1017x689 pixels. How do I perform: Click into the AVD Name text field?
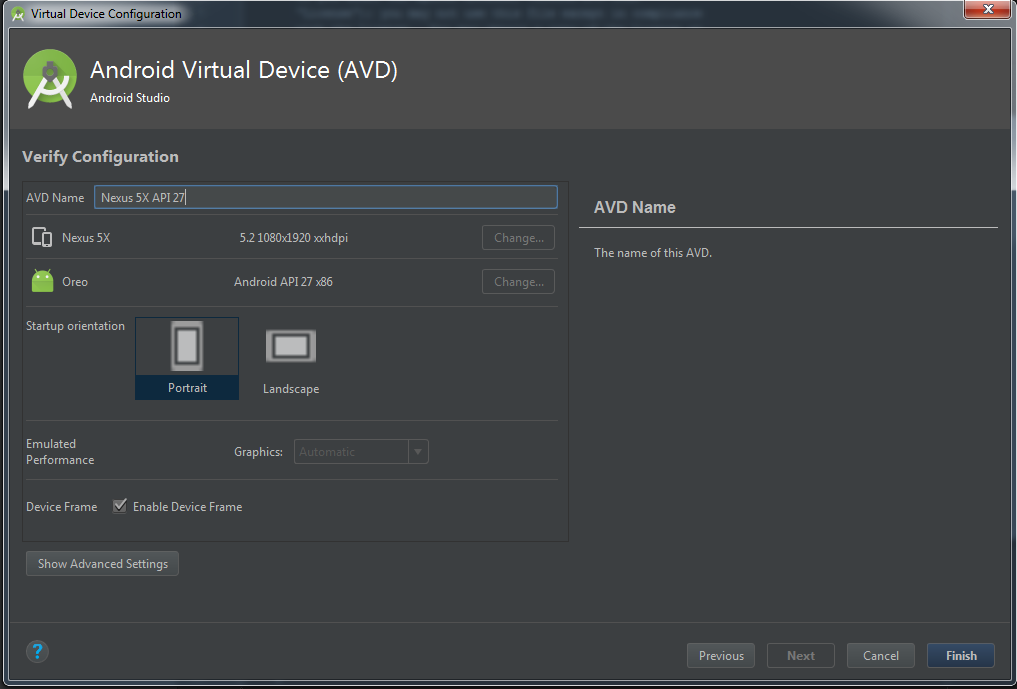[x=325, y=198]
